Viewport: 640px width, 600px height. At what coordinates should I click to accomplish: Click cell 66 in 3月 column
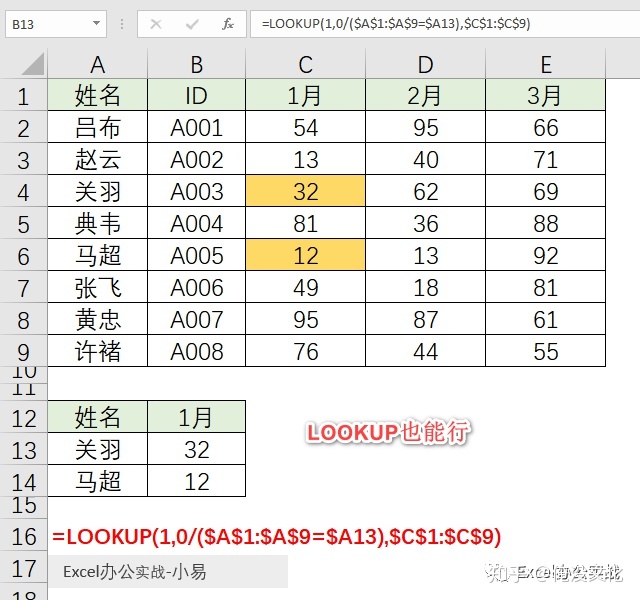545,127
